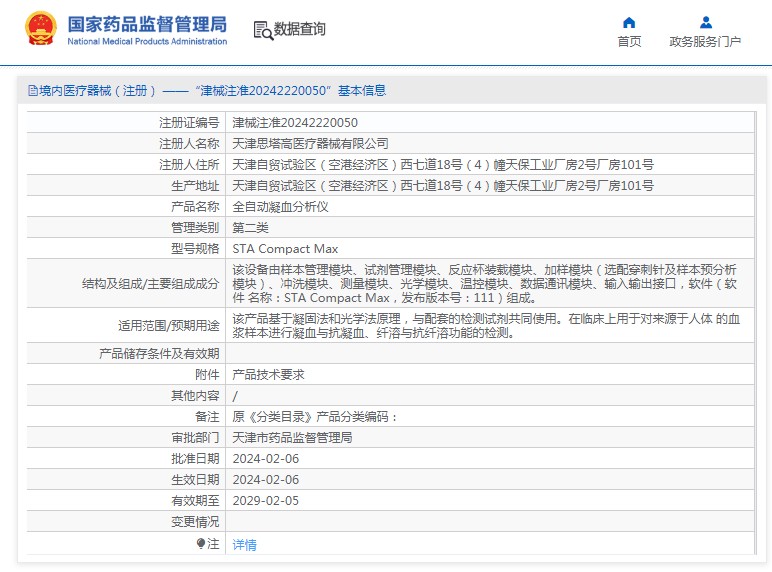Click the document icon before 境内医疗器械

(32, 91)
